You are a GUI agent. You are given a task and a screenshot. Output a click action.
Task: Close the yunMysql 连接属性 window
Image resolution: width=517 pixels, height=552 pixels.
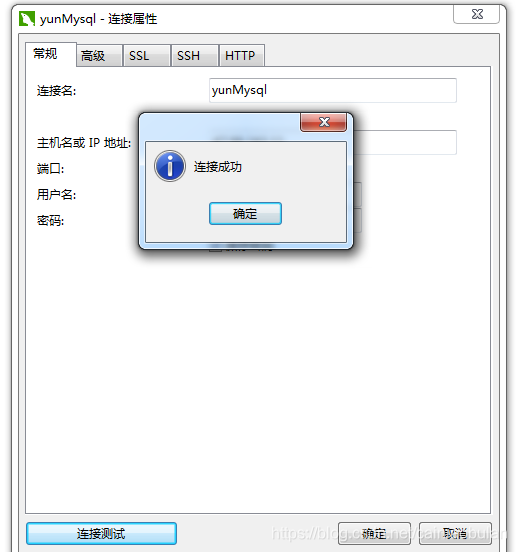coord(477,14)
